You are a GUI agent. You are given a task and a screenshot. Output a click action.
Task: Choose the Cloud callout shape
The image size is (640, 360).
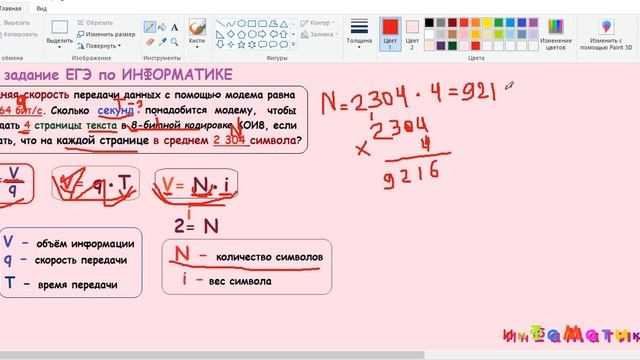tap(284, 44)
